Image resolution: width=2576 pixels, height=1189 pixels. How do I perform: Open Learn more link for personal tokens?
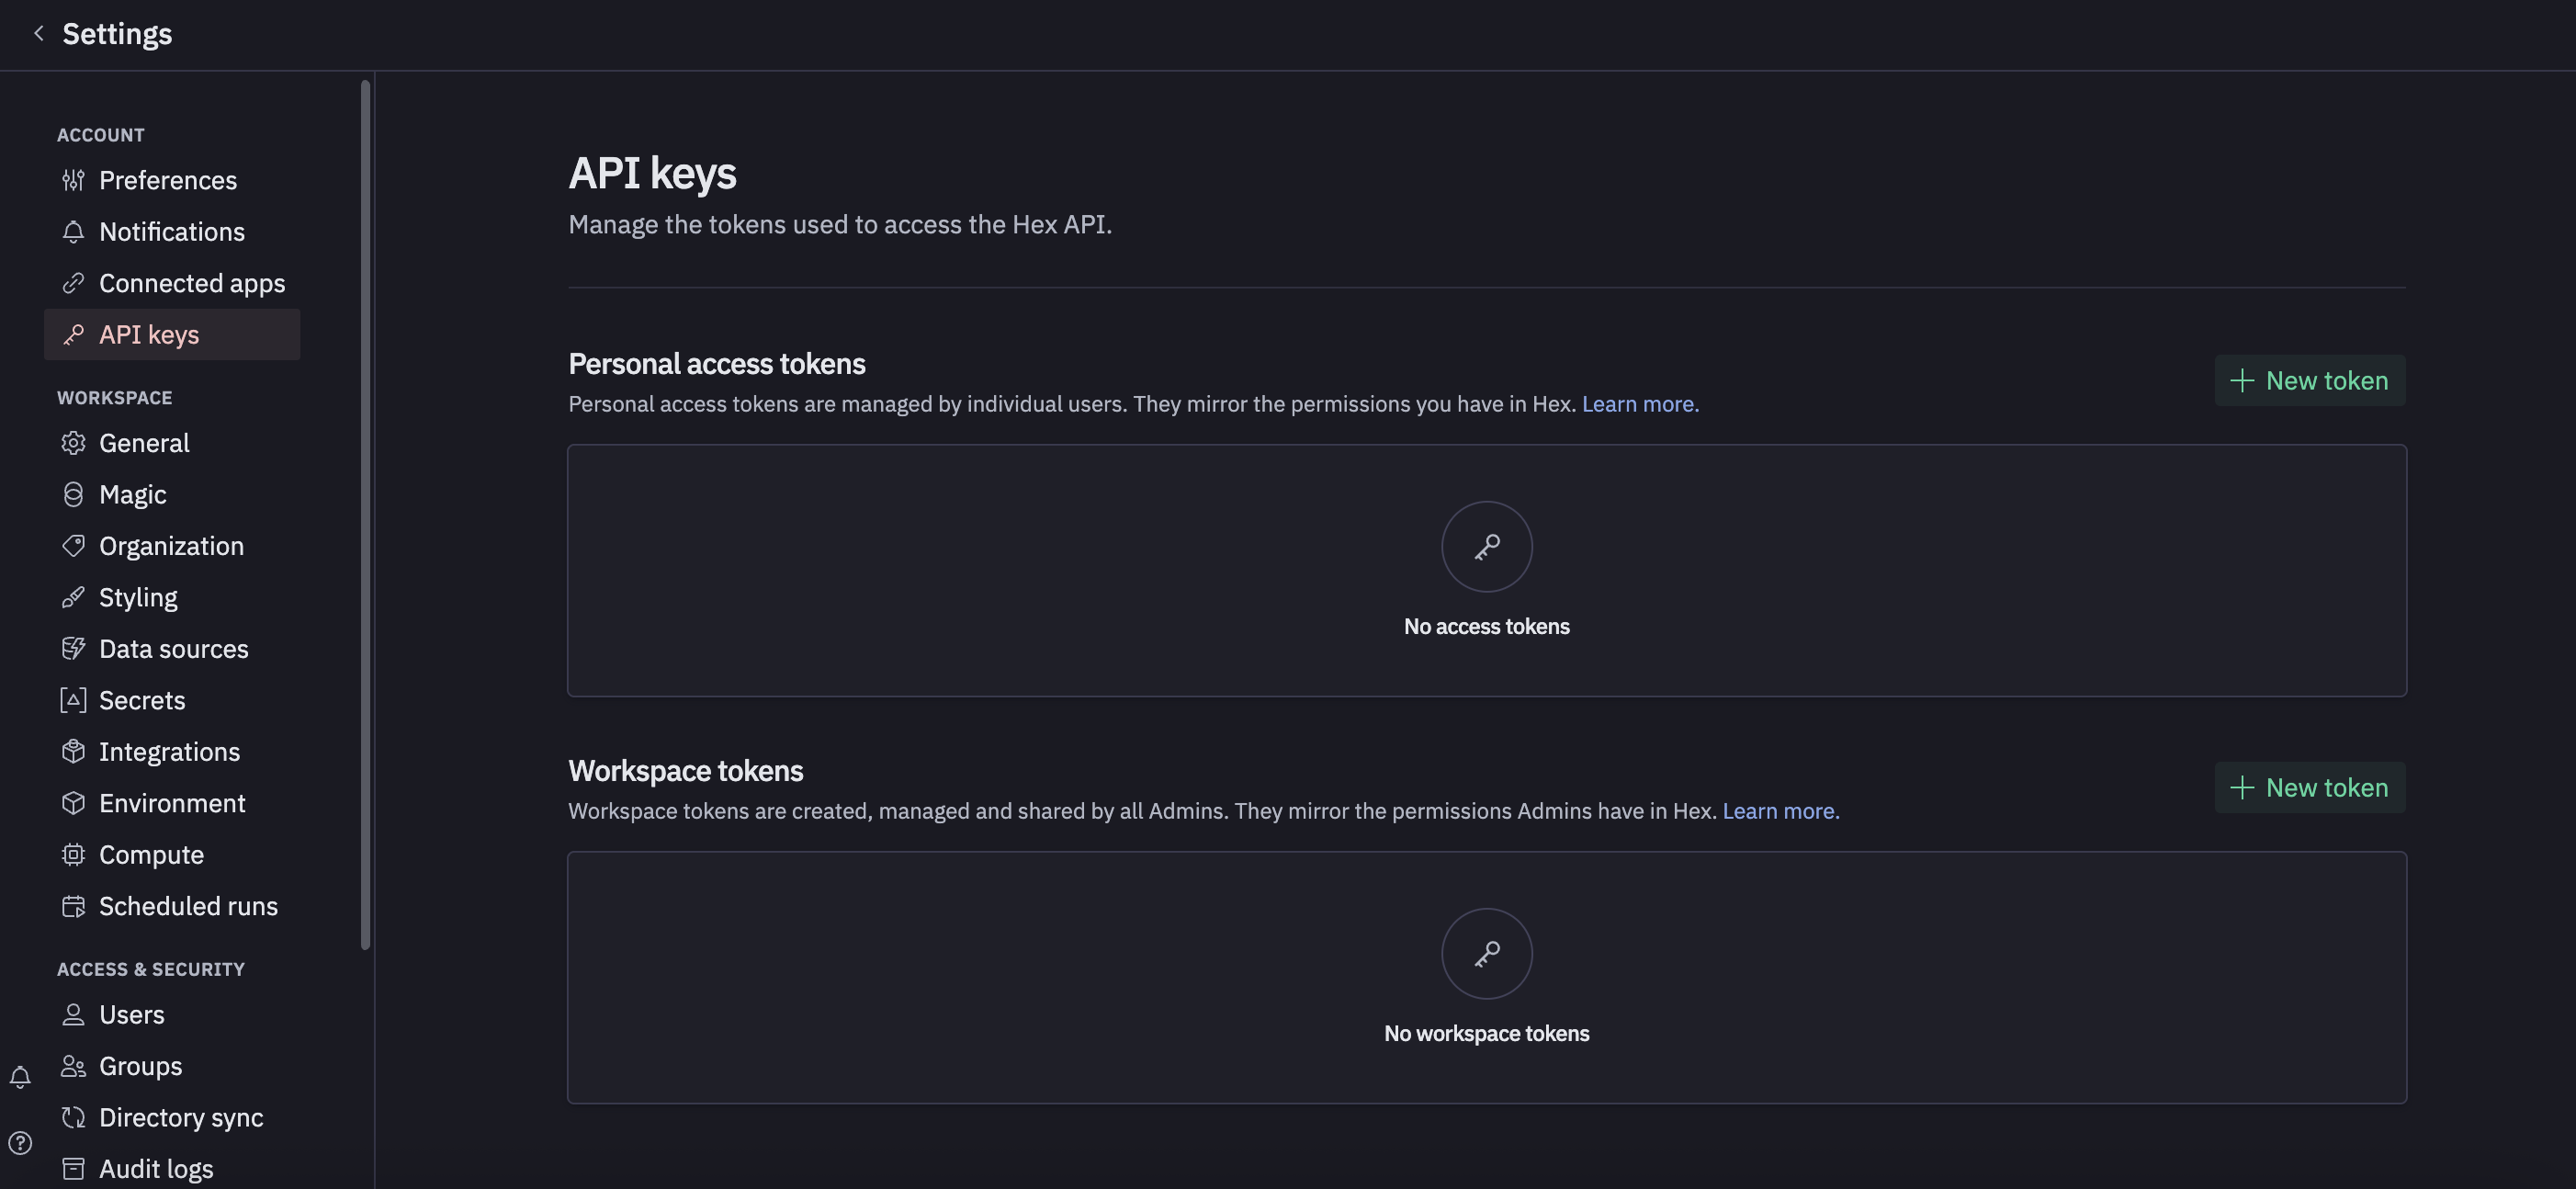click(x=1639, y=404)
